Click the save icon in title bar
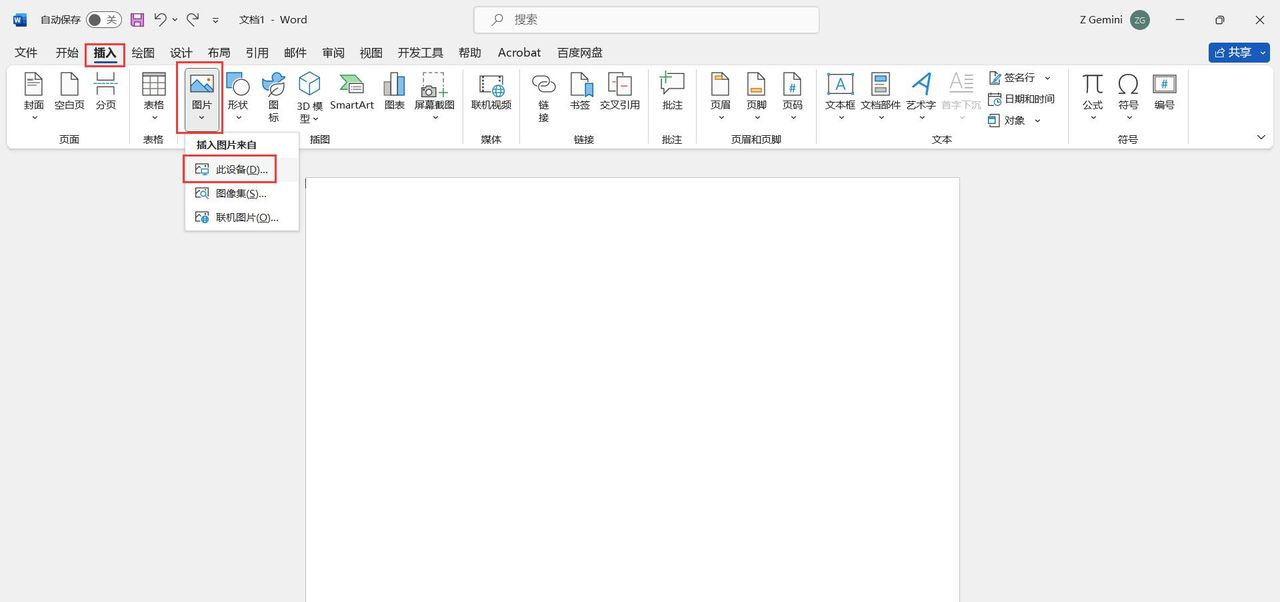The height and width of the screenshot is (602, 1280). point(138,19)
